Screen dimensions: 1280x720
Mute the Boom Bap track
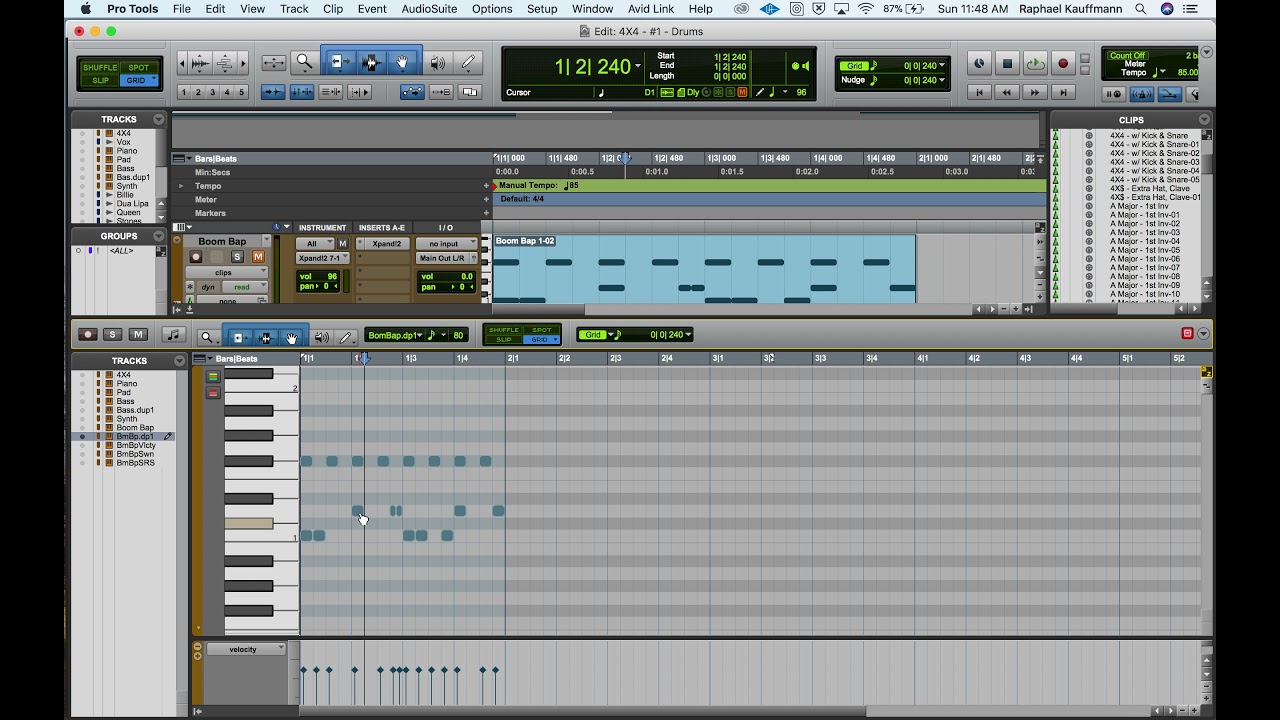point(258,257)
